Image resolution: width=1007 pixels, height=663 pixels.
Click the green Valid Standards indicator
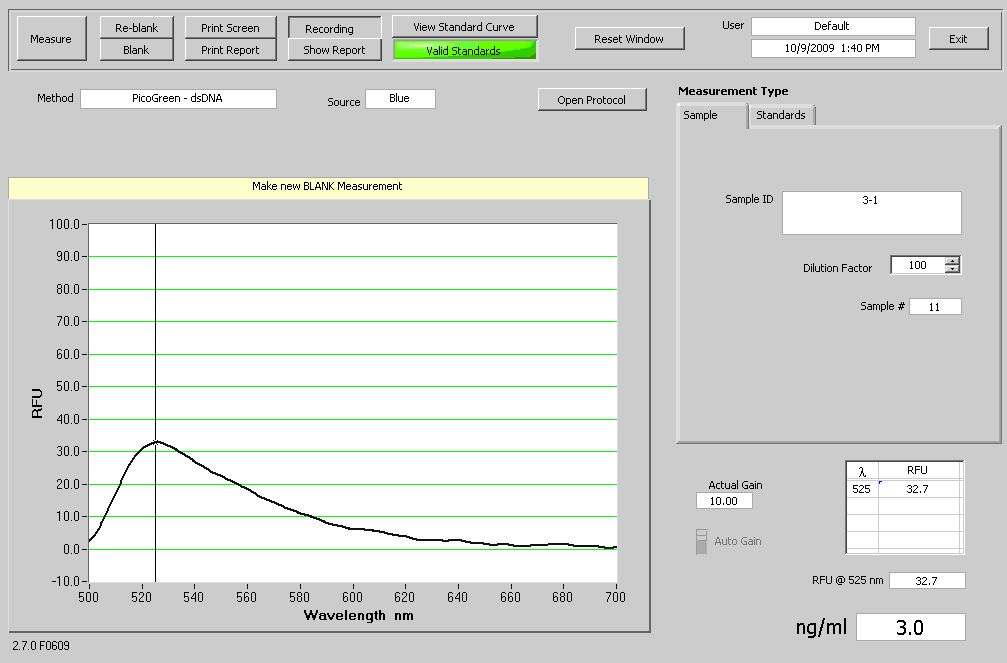[x=464, y=50]
